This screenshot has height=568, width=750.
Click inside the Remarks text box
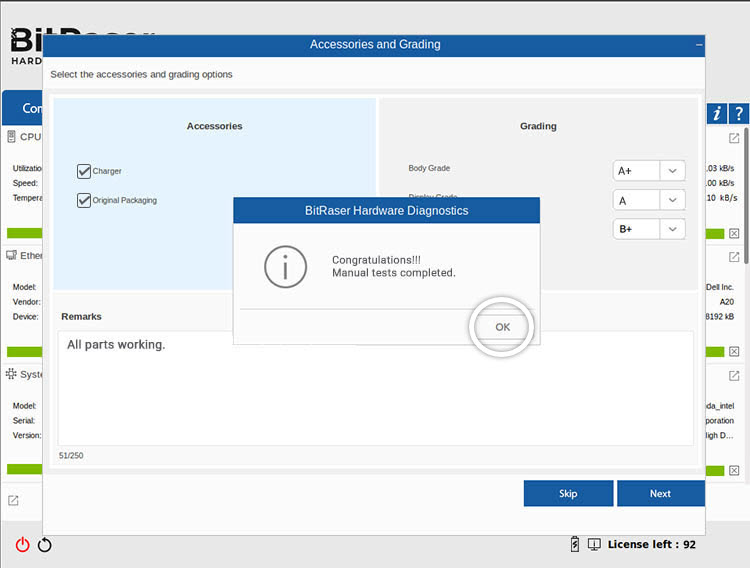(375, 390)
